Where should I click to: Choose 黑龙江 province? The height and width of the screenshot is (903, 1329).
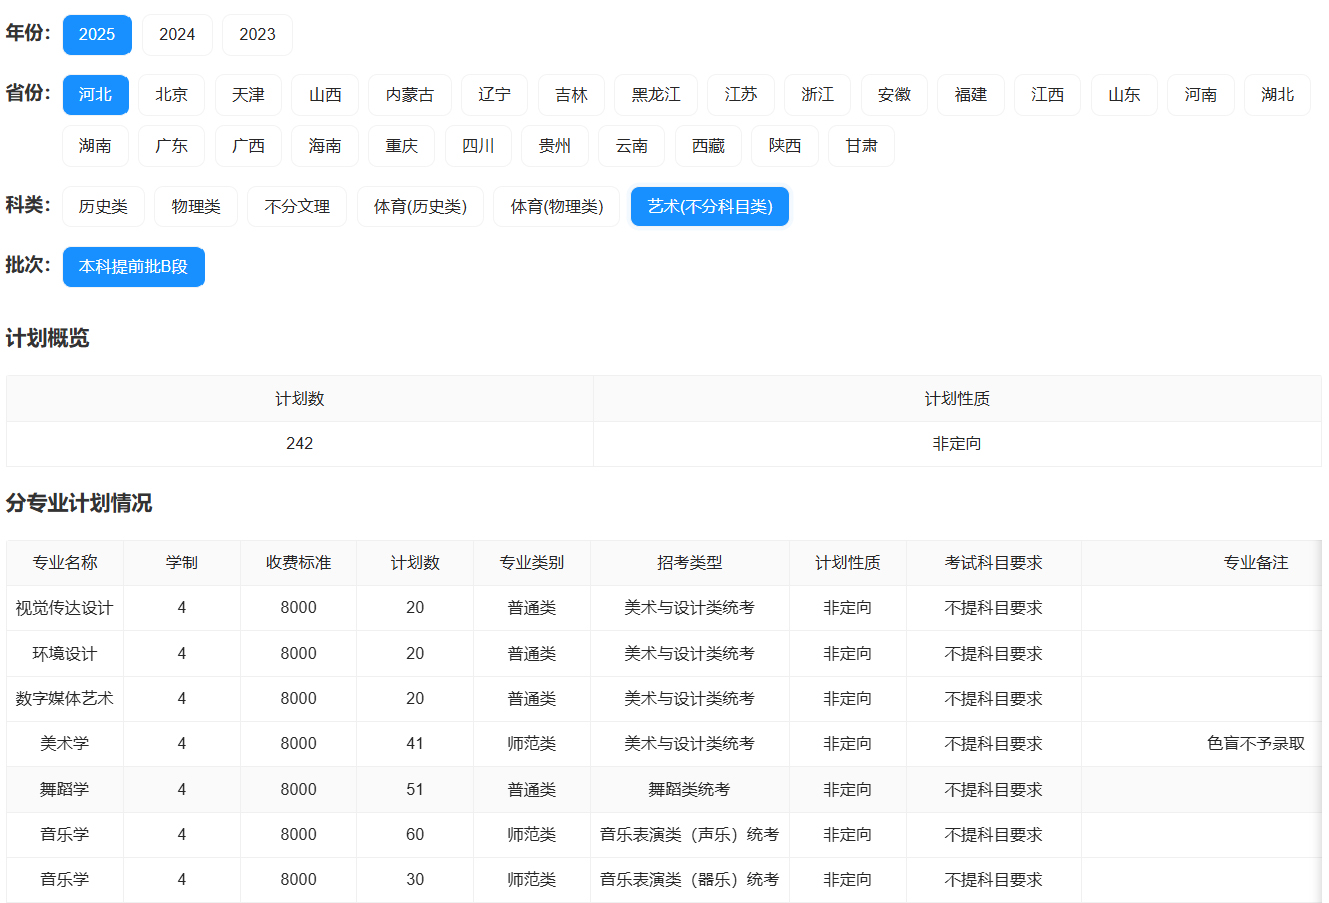[656, 95]
